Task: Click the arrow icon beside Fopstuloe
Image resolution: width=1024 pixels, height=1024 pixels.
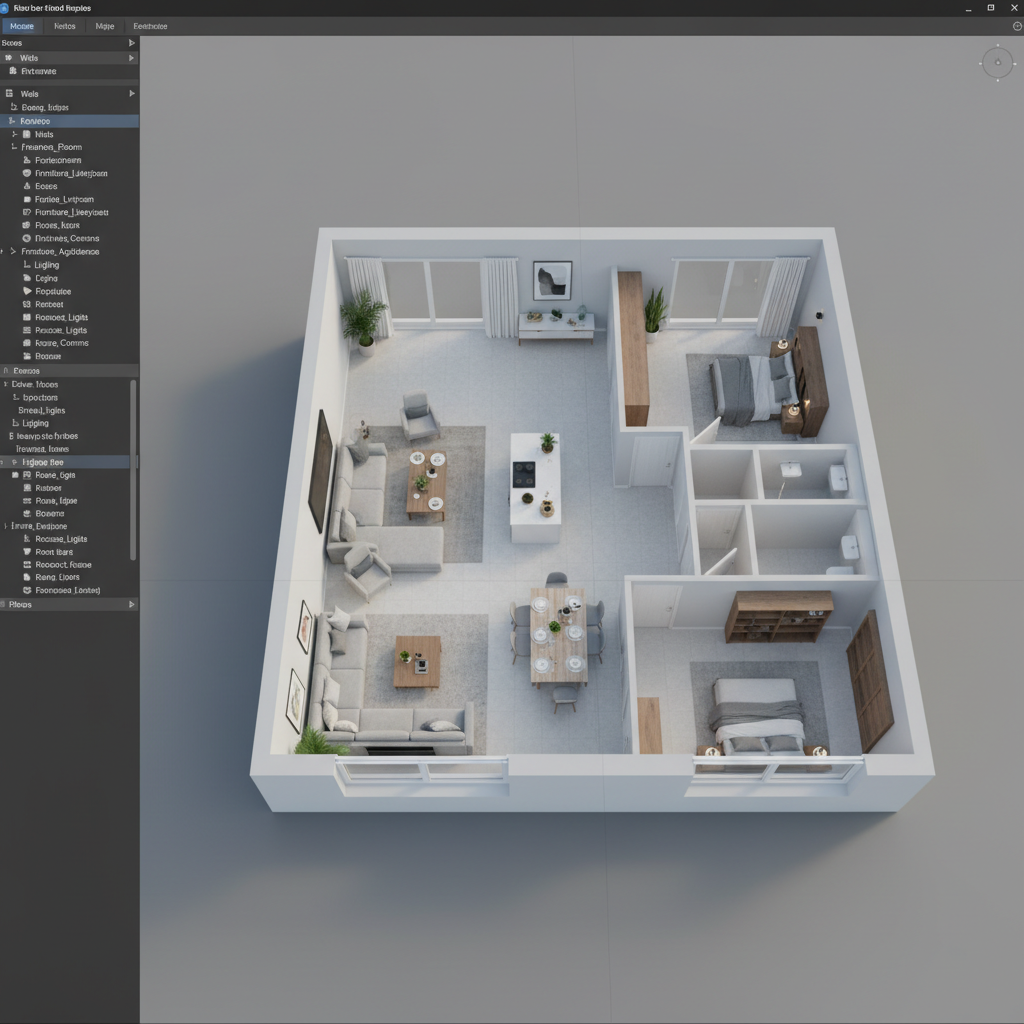Action: click(27, 291)
